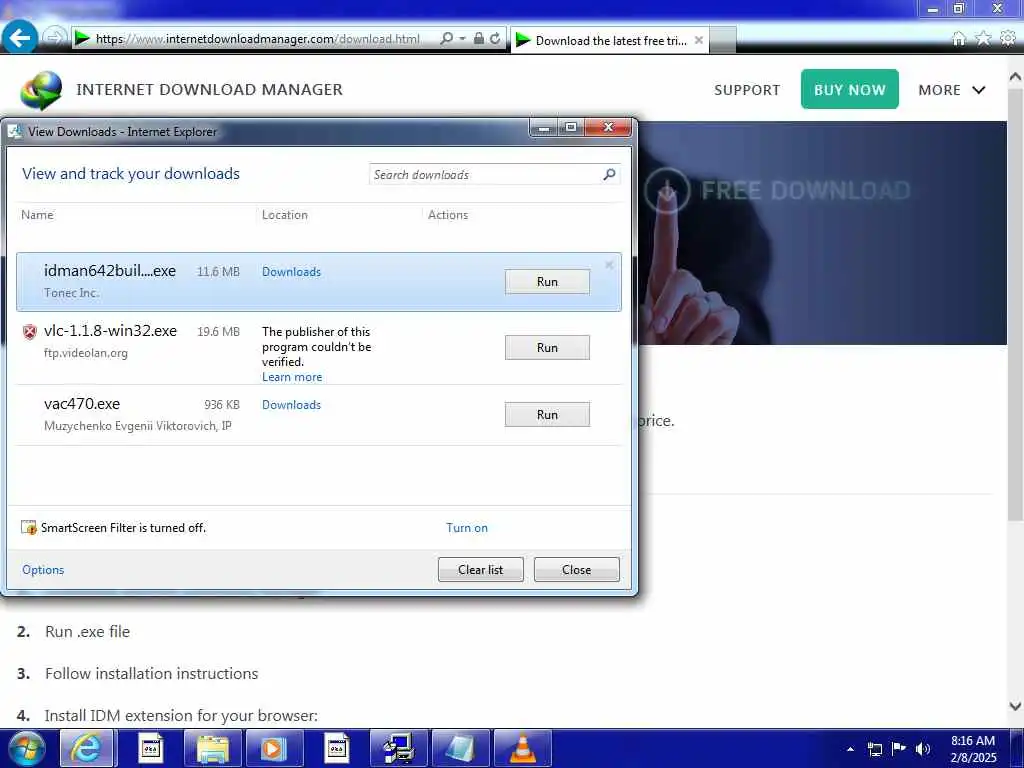Select the 'Download the latest free tri...' tab
1024x768 pixels.
(x=609, y=40)
